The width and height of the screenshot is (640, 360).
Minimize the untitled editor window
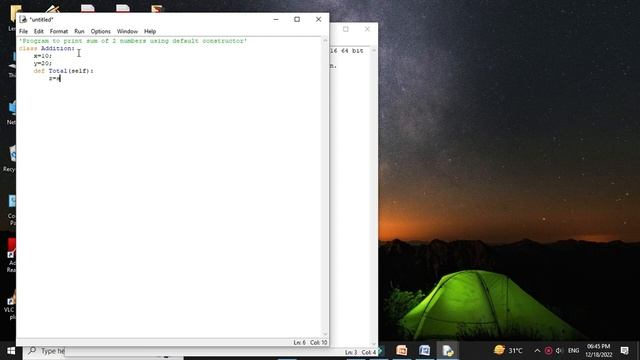pyautogui.click(x=276, y=19)
